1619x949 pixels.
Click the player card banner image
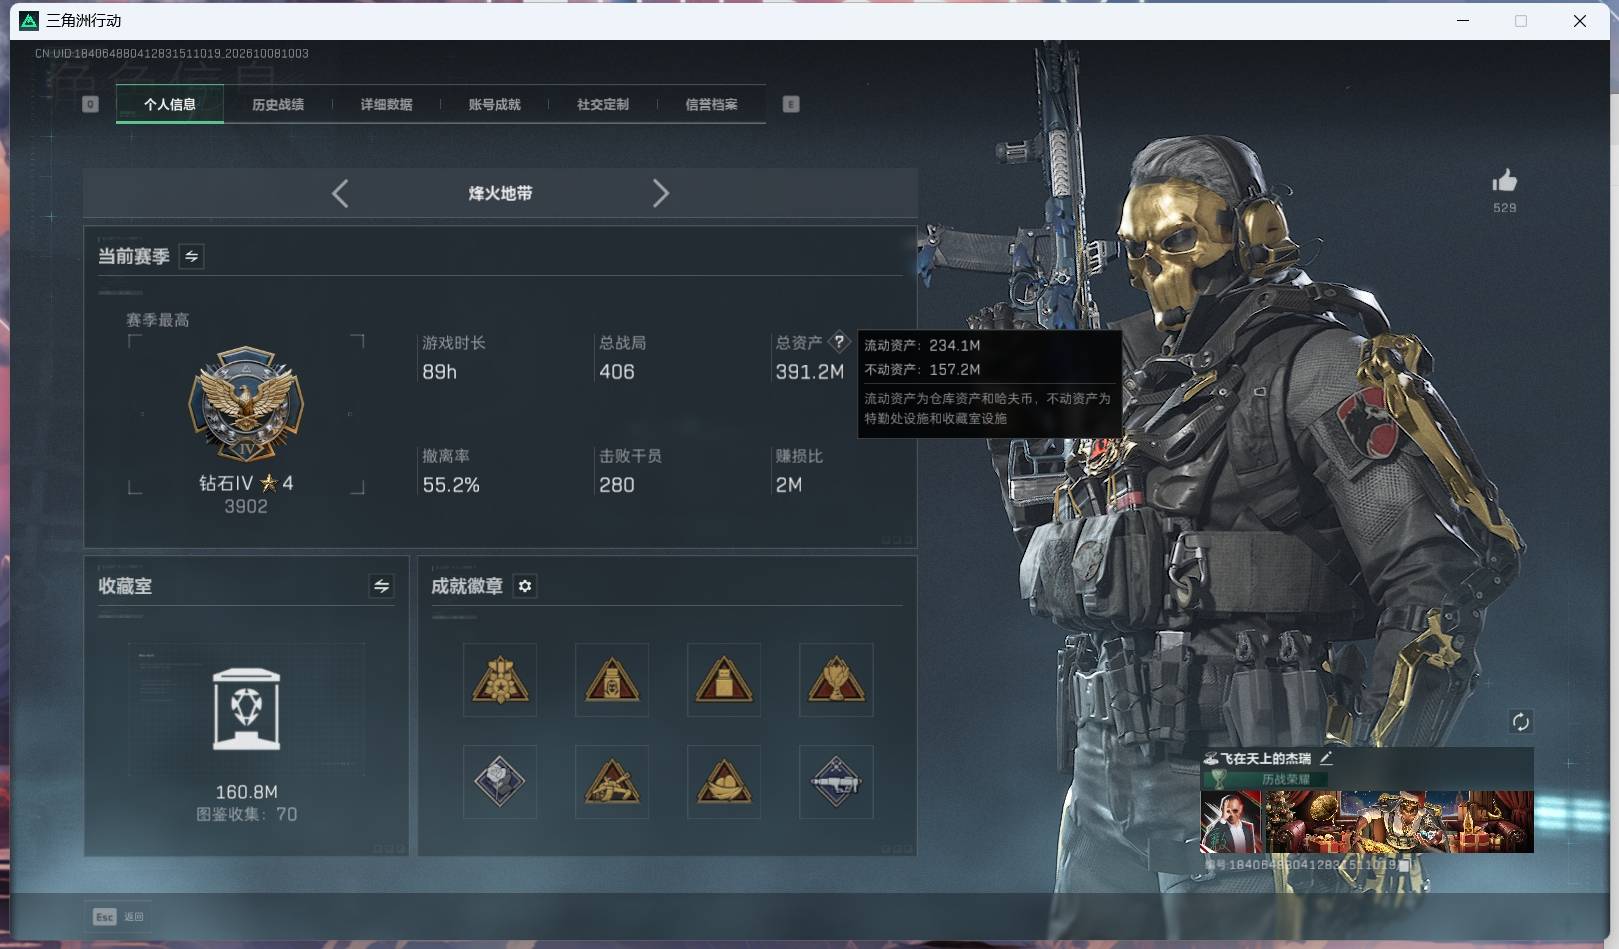(x=1399, y=822)
